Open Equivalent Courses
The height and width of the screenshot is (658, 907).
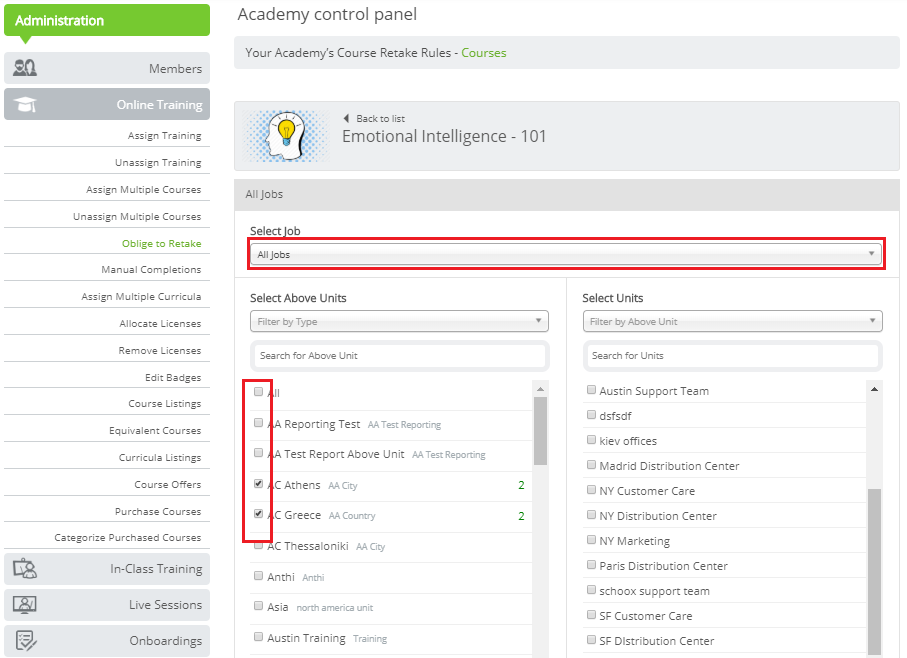coord(155,431)
